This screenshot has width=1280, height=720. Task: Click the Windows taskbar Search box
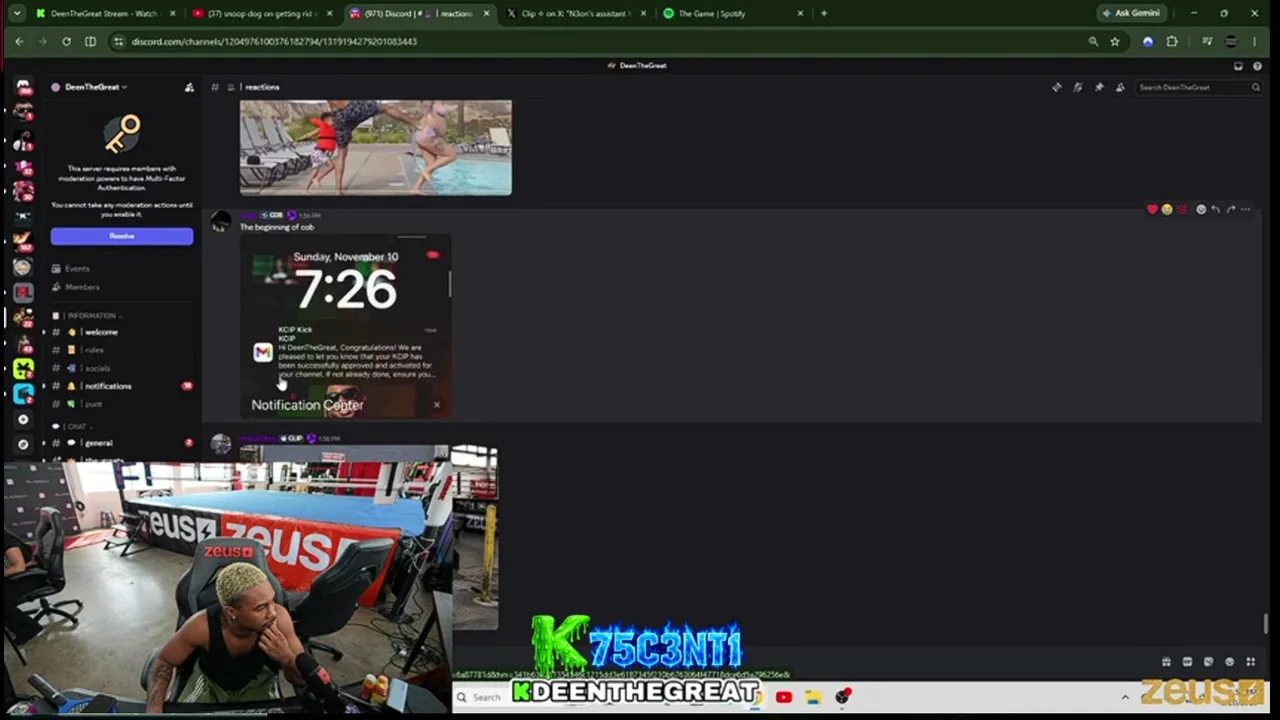coord(486,697)
